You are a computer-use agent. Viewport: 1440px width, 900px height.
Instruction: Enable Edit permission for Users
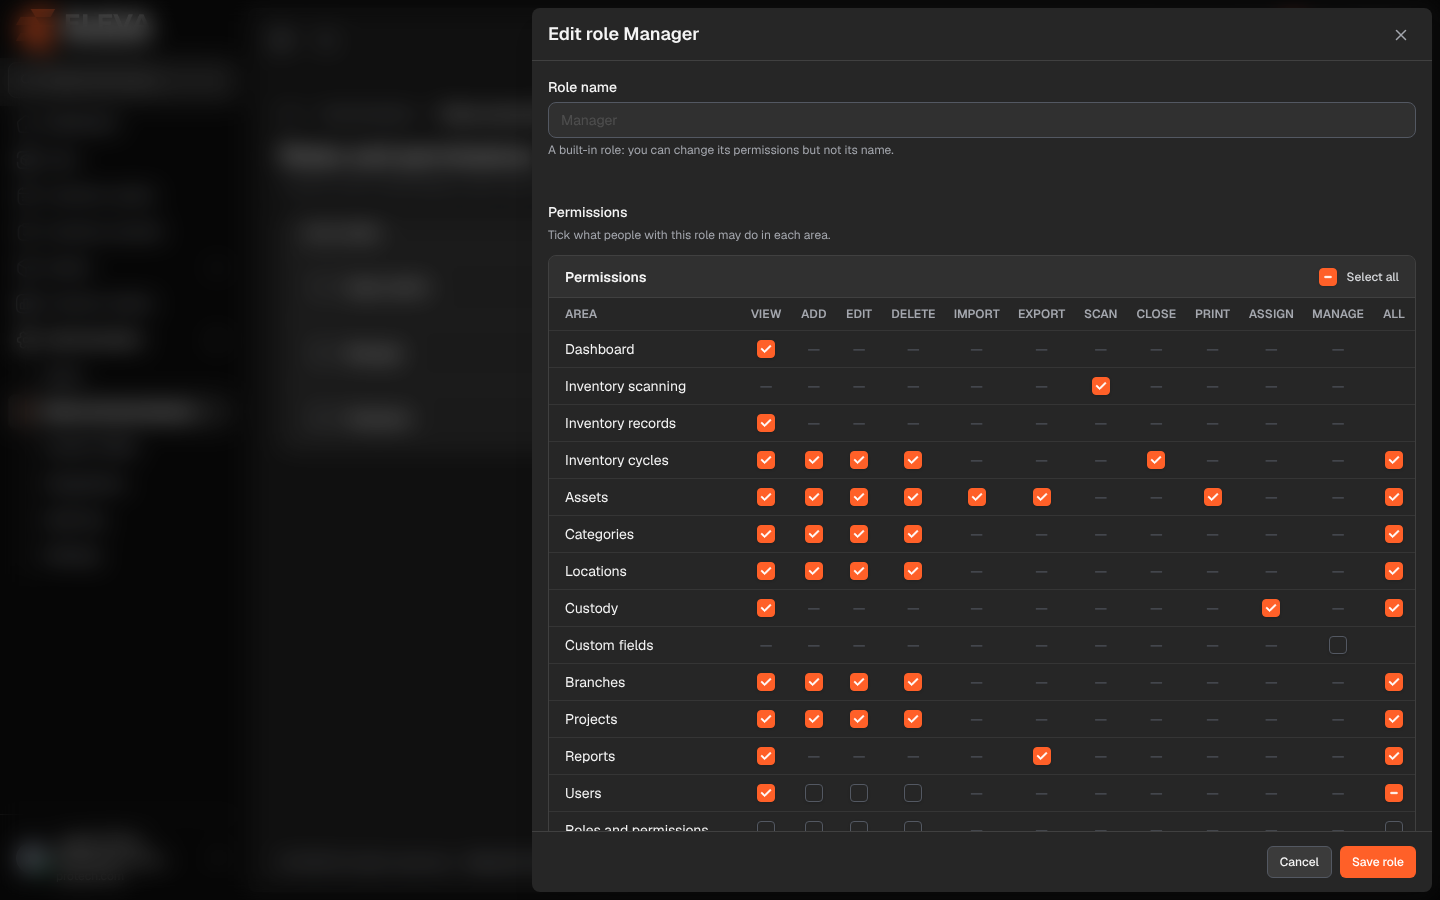coord(859,793)
